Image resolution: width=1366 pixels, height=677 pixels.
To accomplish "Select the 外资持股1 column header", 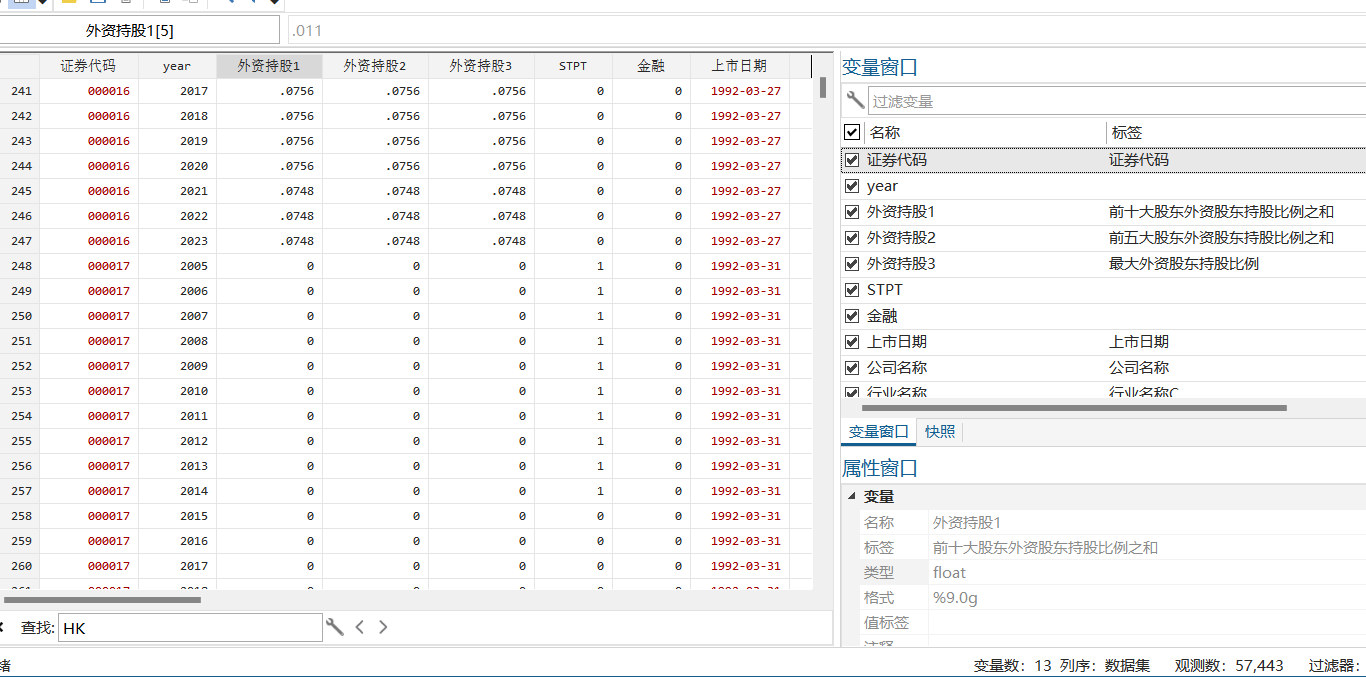I will pyautogui.click(x=269, y=66).
